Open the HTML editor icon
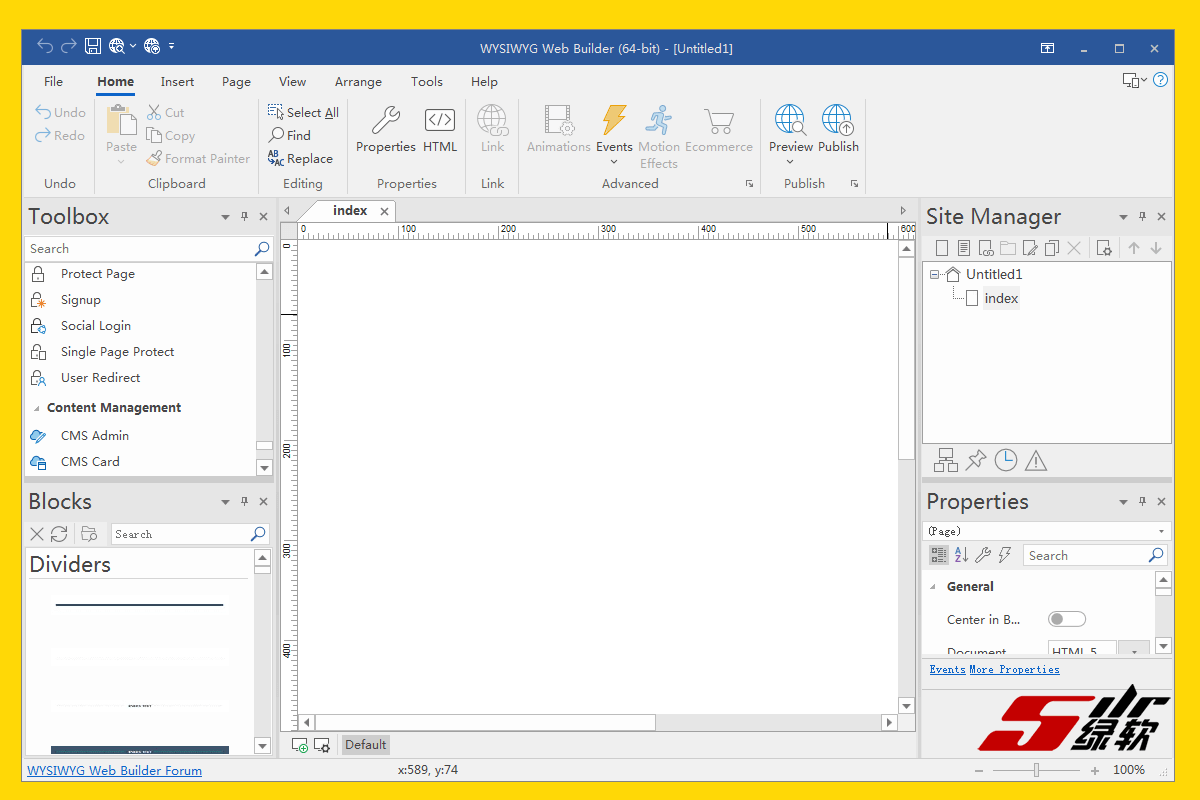Viewport: 1200px width, 800px height. tap(439, 122)
